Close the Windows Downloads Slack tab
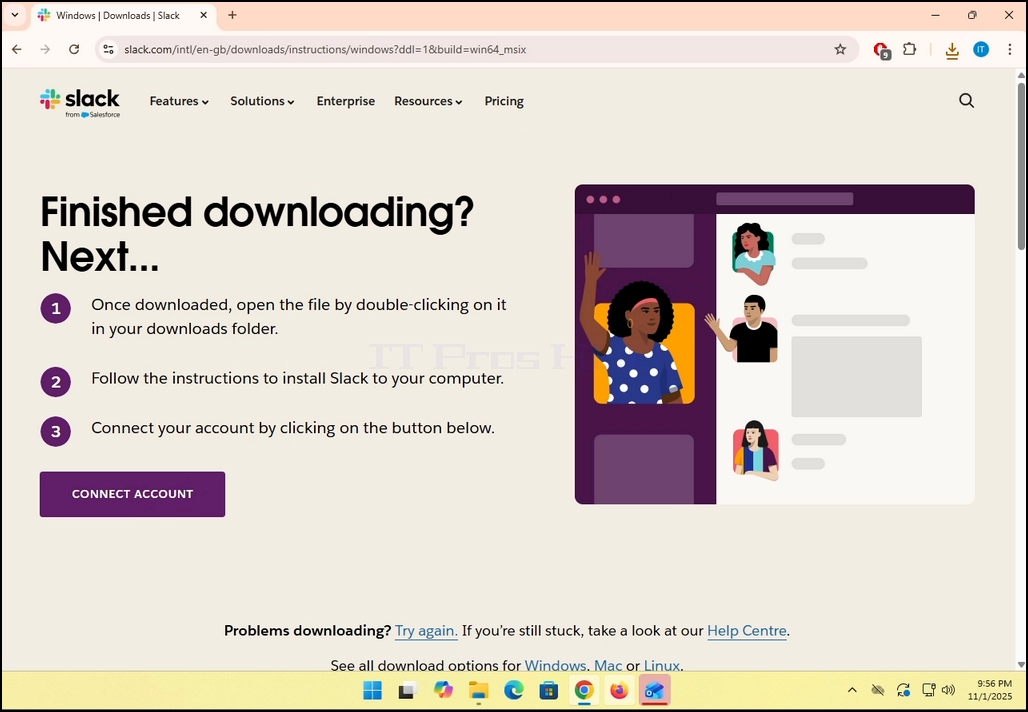1028x712 pixels. tap(204, 15)
